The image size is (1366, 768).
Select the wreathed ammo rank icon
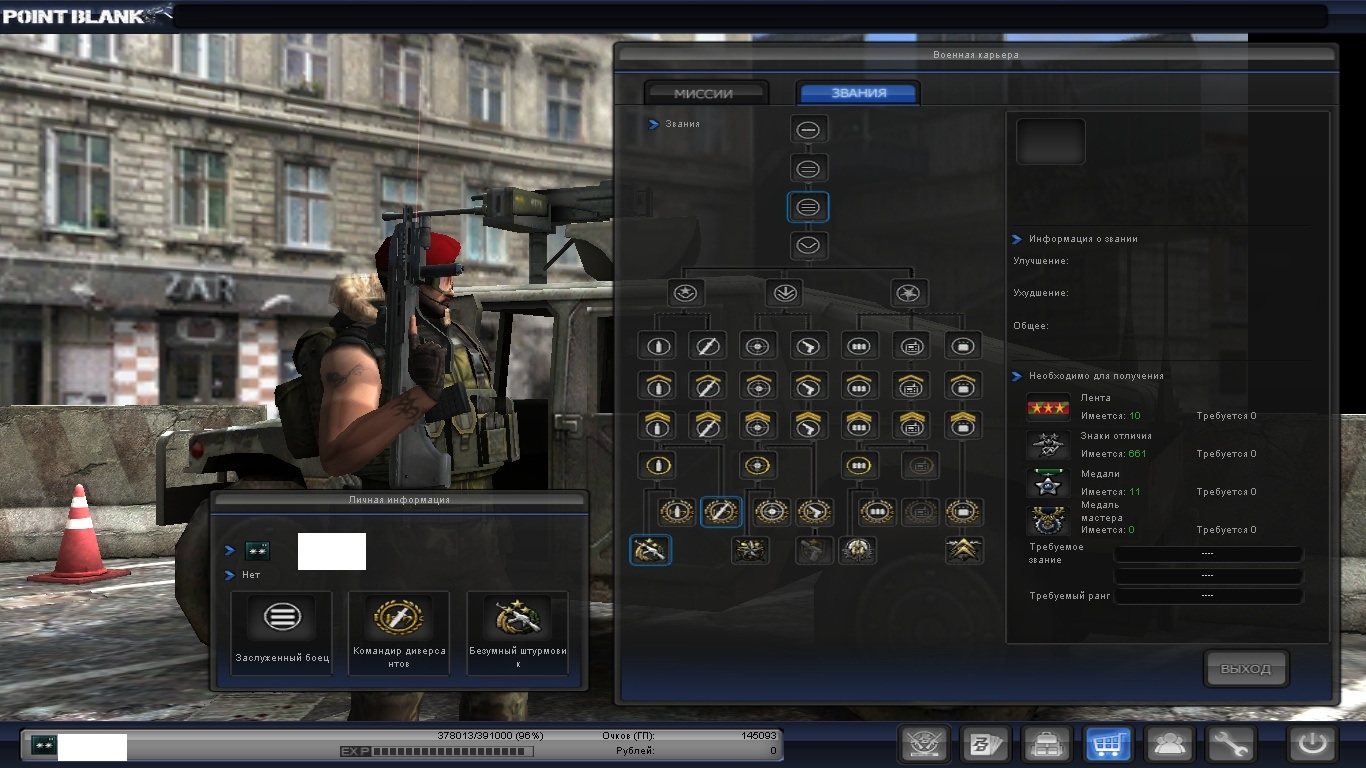click(877, 512)
